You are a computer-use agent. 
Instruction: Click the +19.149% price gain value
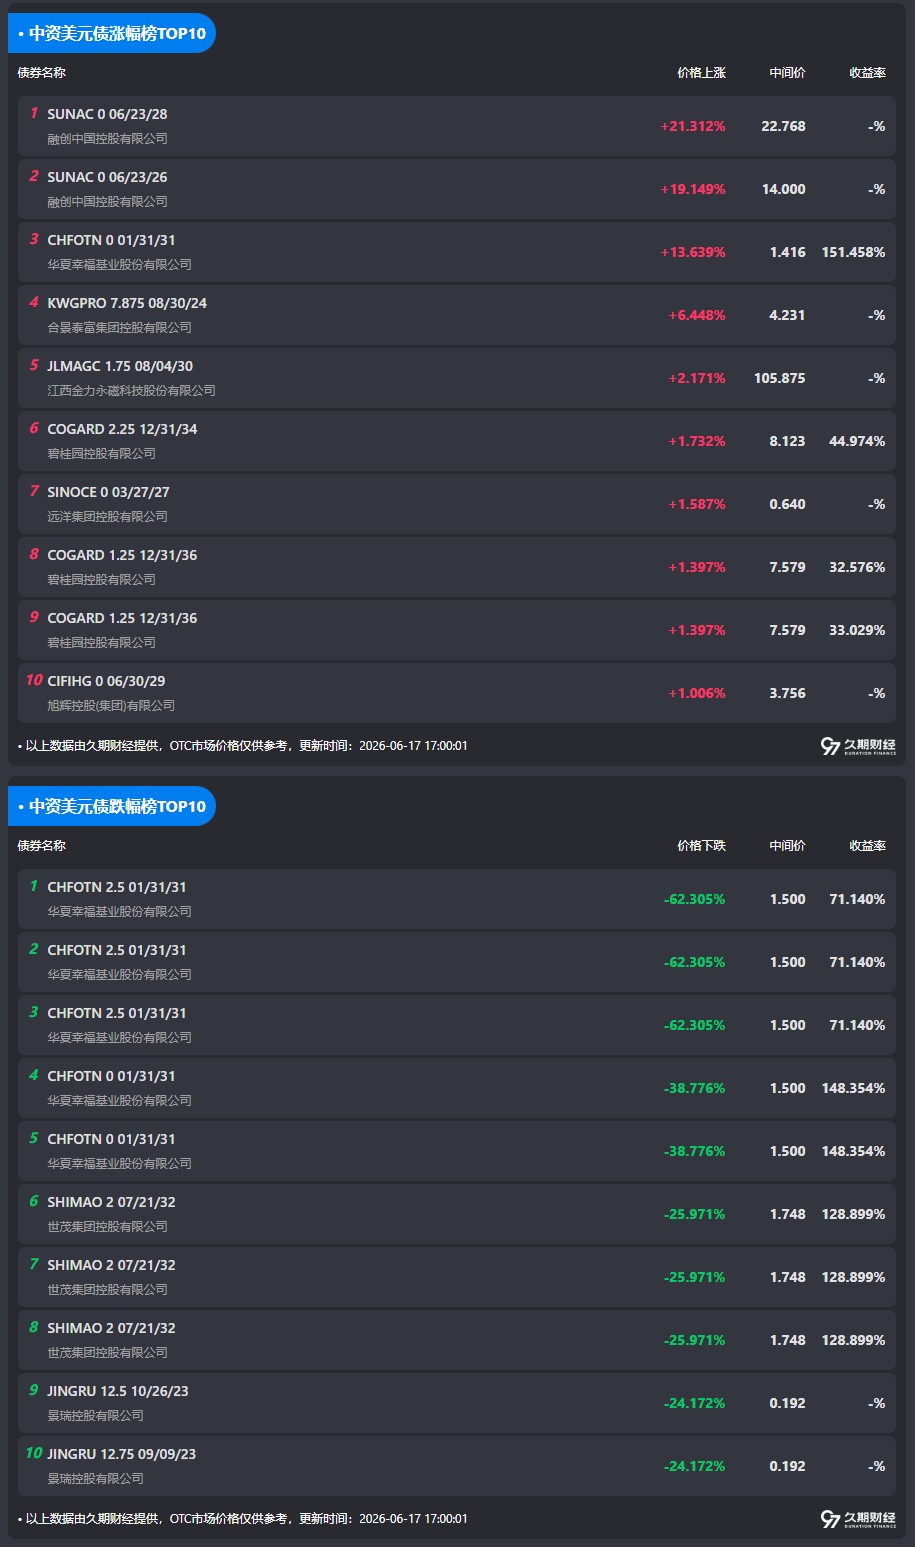(x=693, y=189)
